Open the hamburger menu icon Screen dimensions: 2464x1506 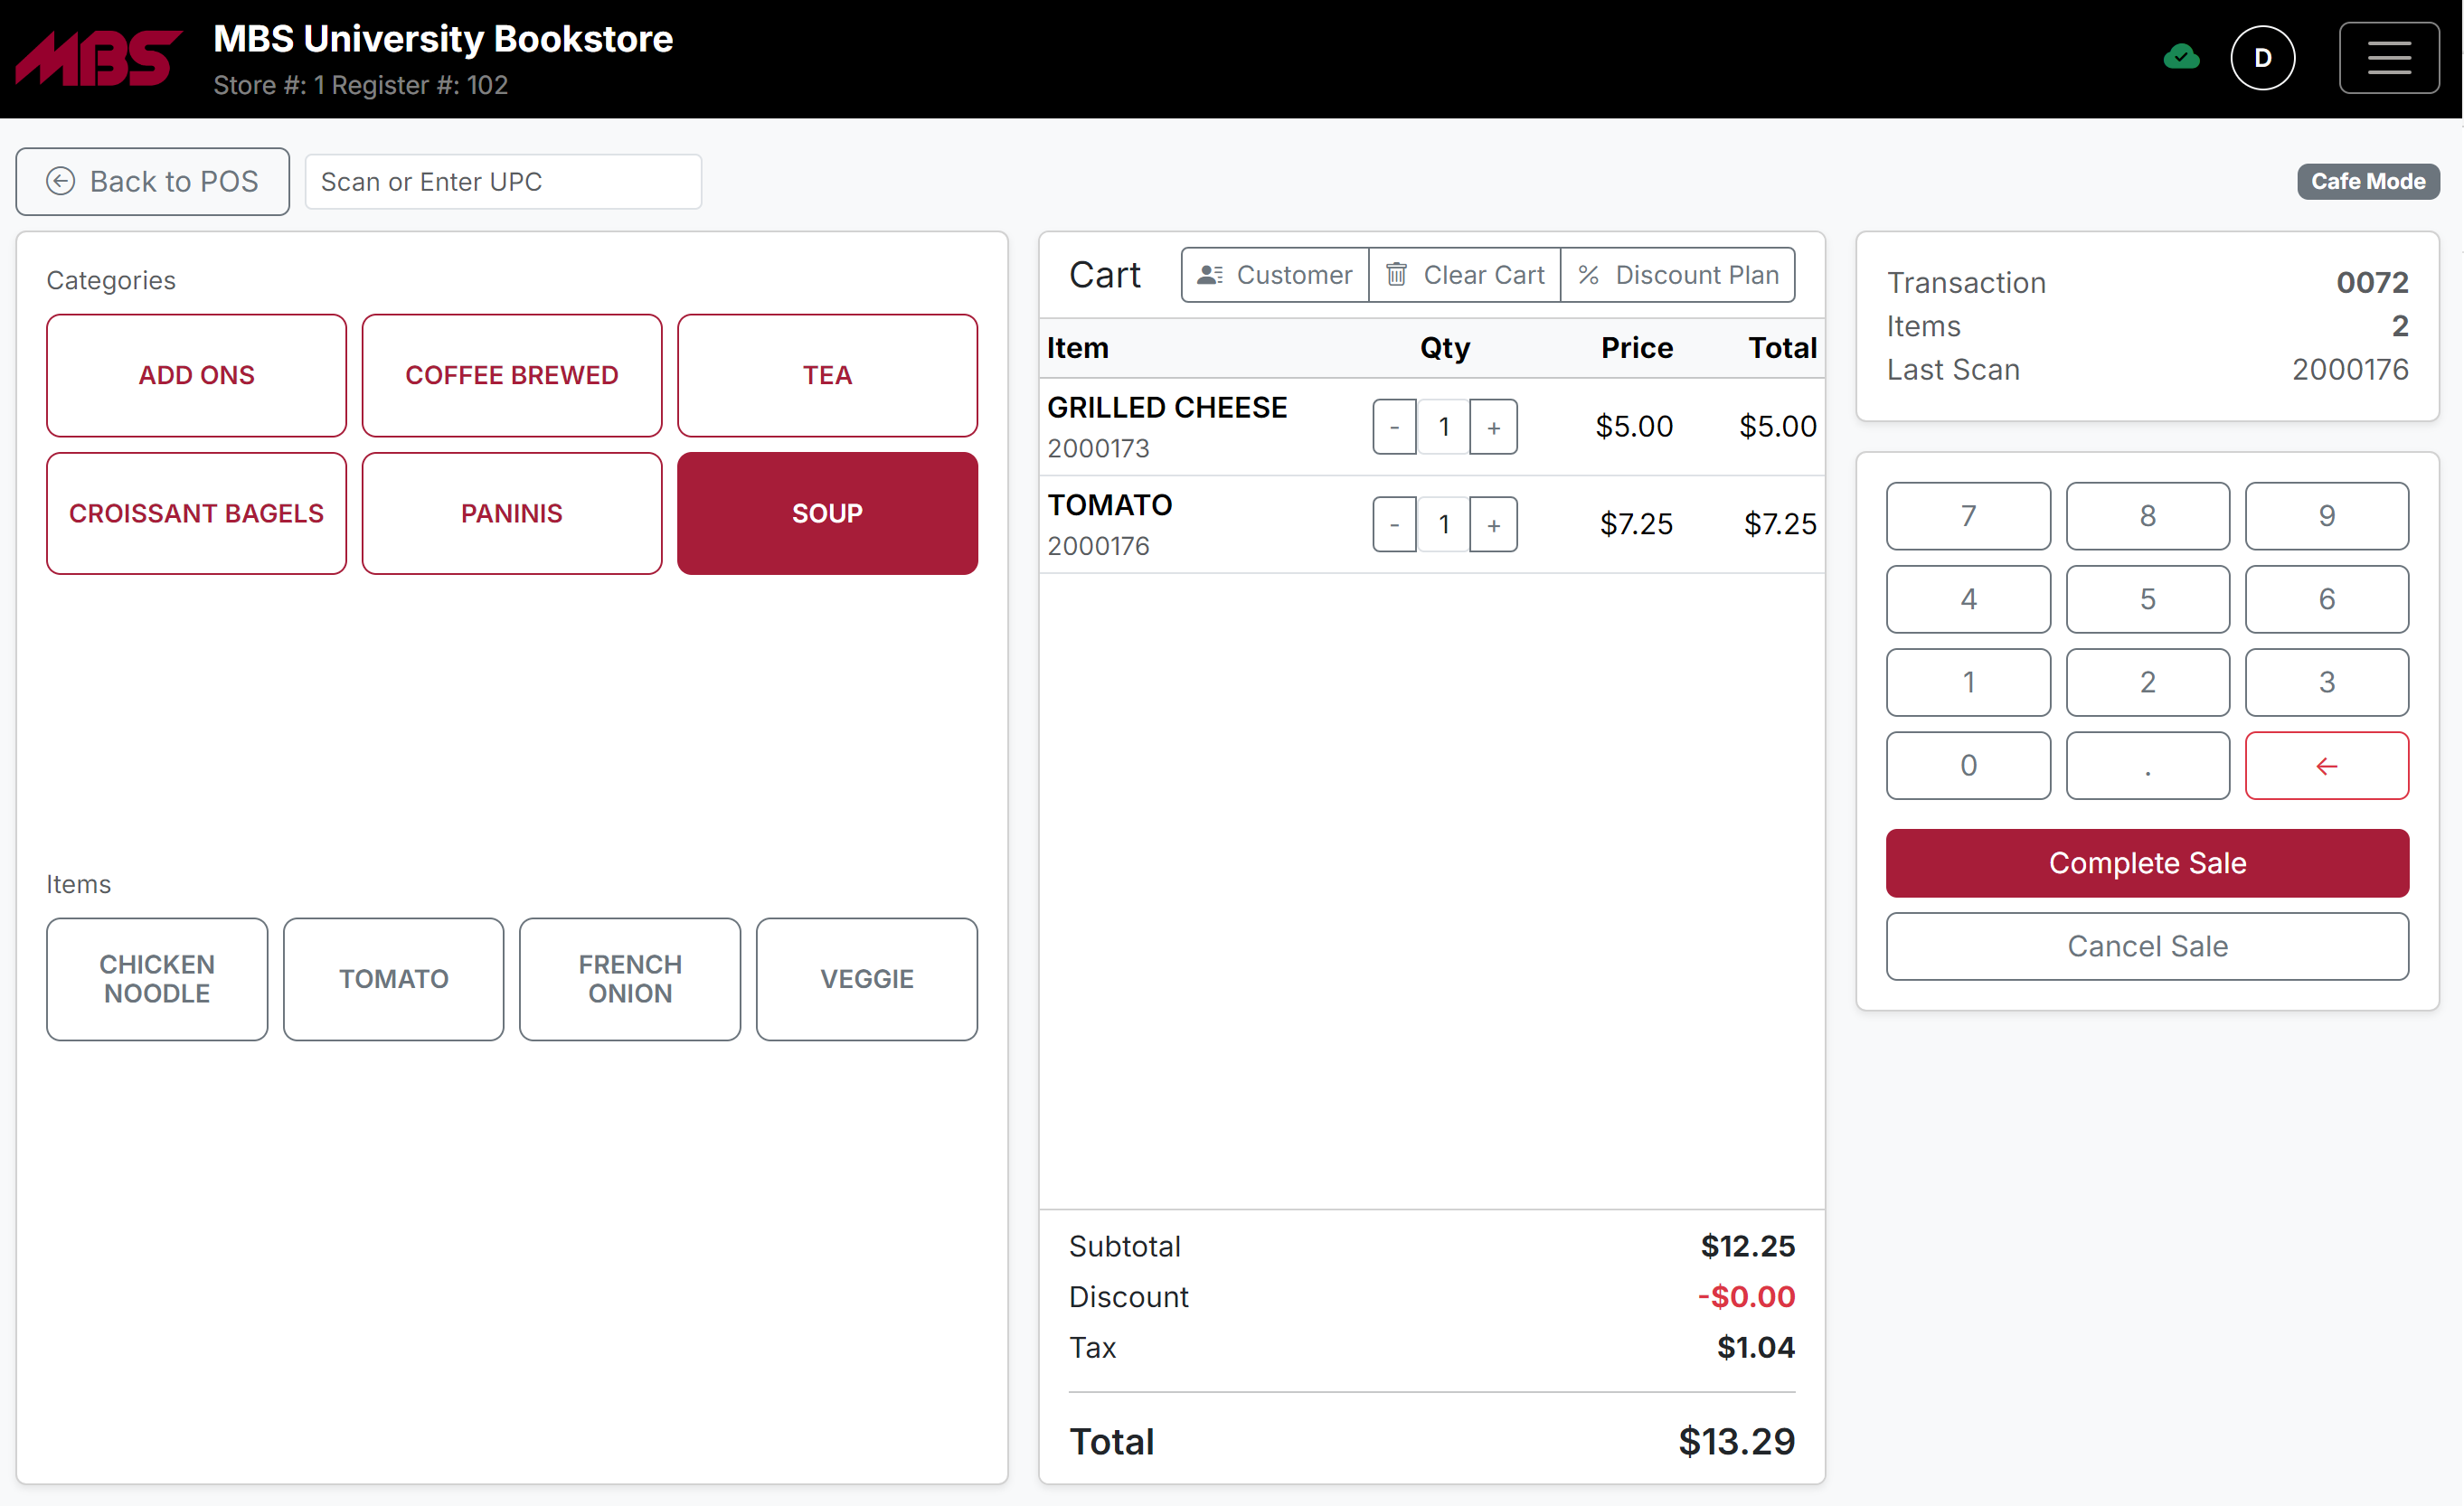[2388, 58]
